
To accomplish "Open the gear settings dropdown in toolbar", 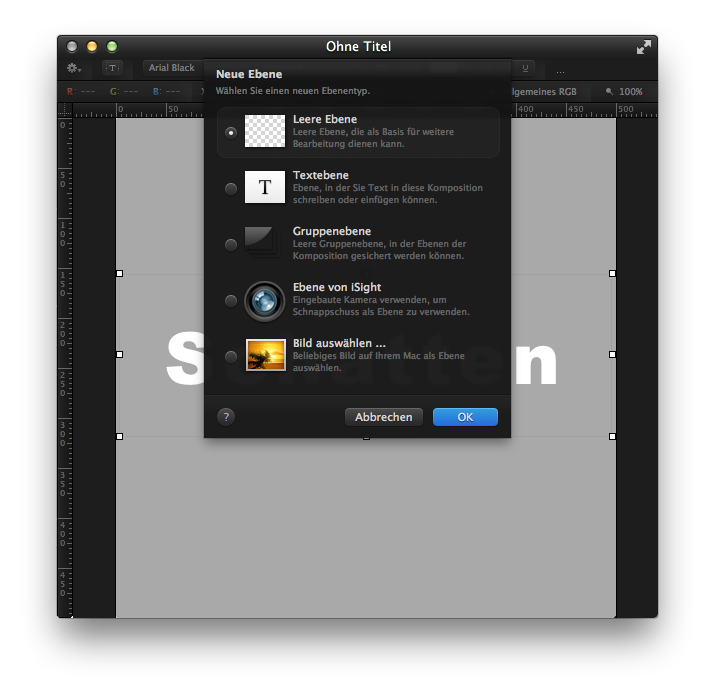I will (x=74, y=68).
